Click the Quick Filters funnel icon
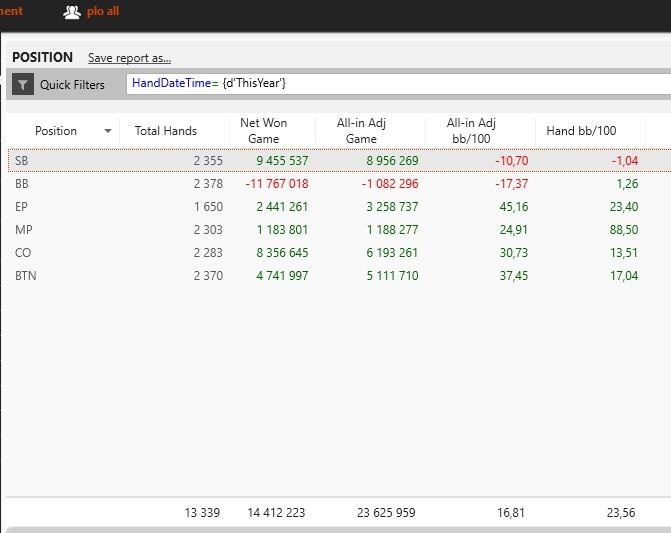671x533 pixels. 23,85
